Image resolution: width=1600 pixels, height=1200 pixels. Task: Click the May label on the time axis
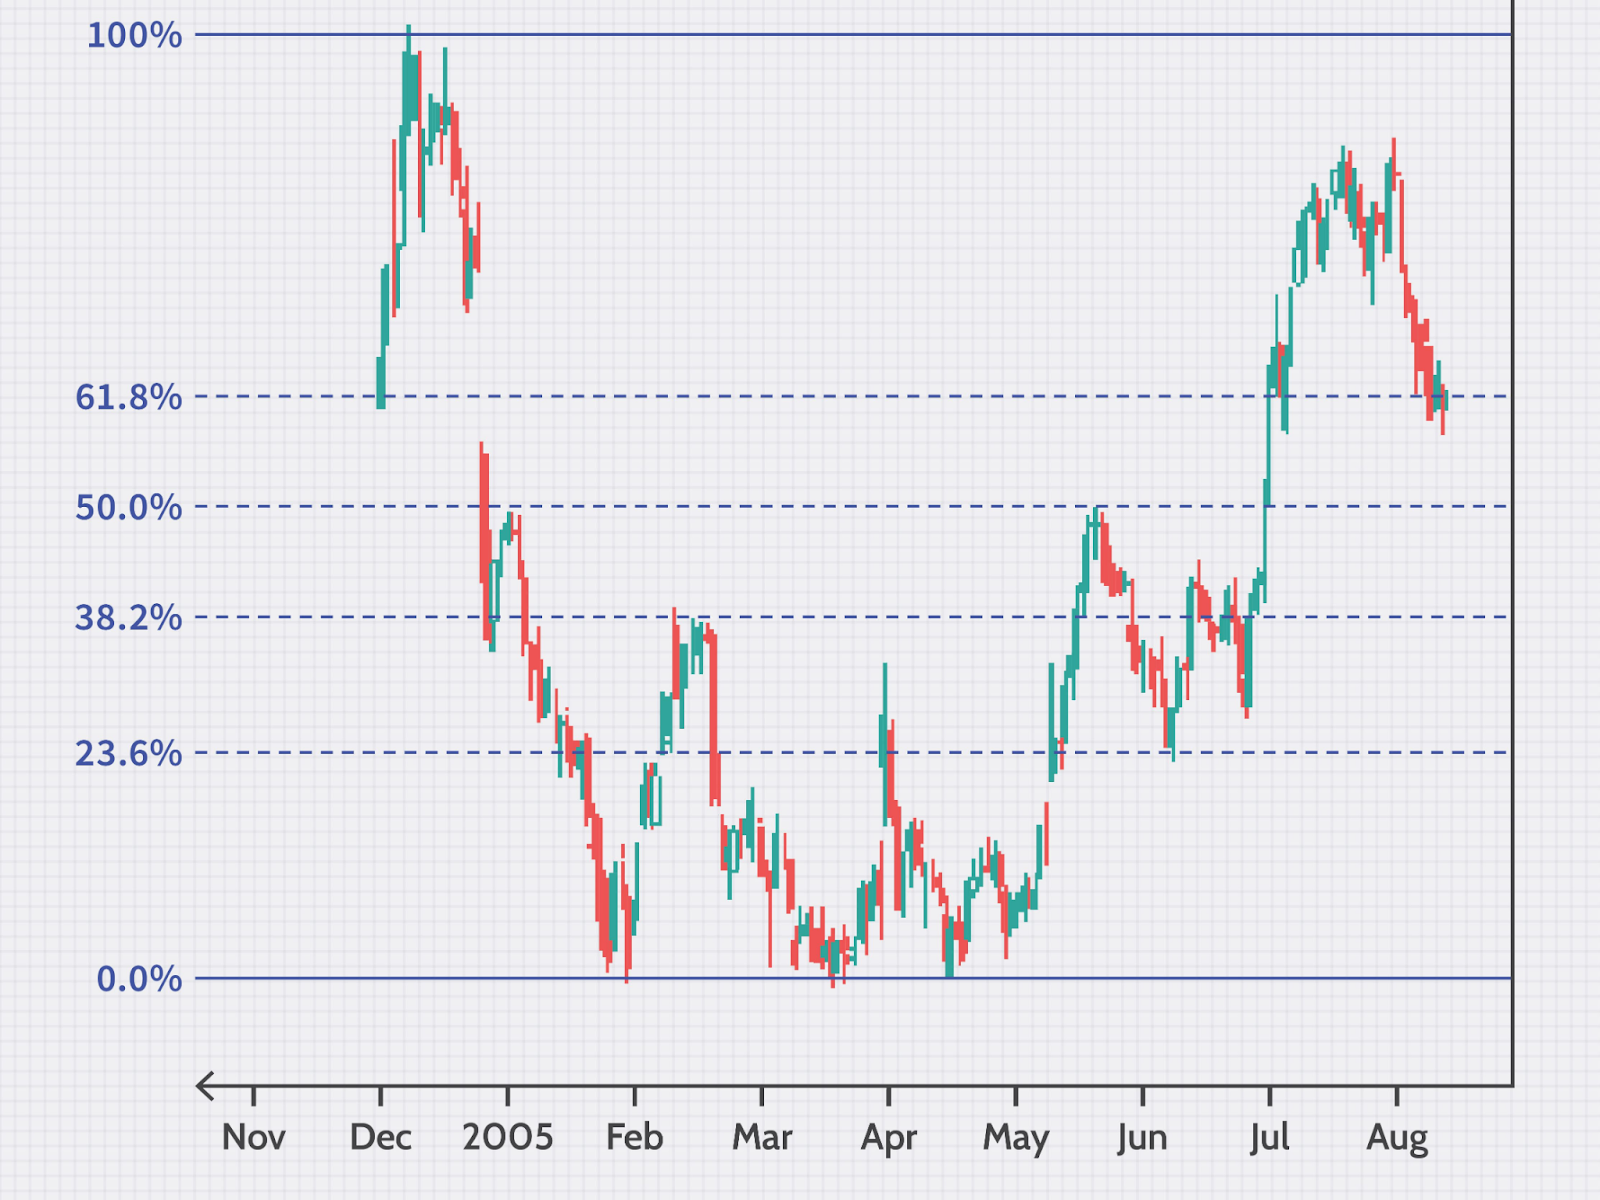pyautogui.click(x=1015, y=1137)
